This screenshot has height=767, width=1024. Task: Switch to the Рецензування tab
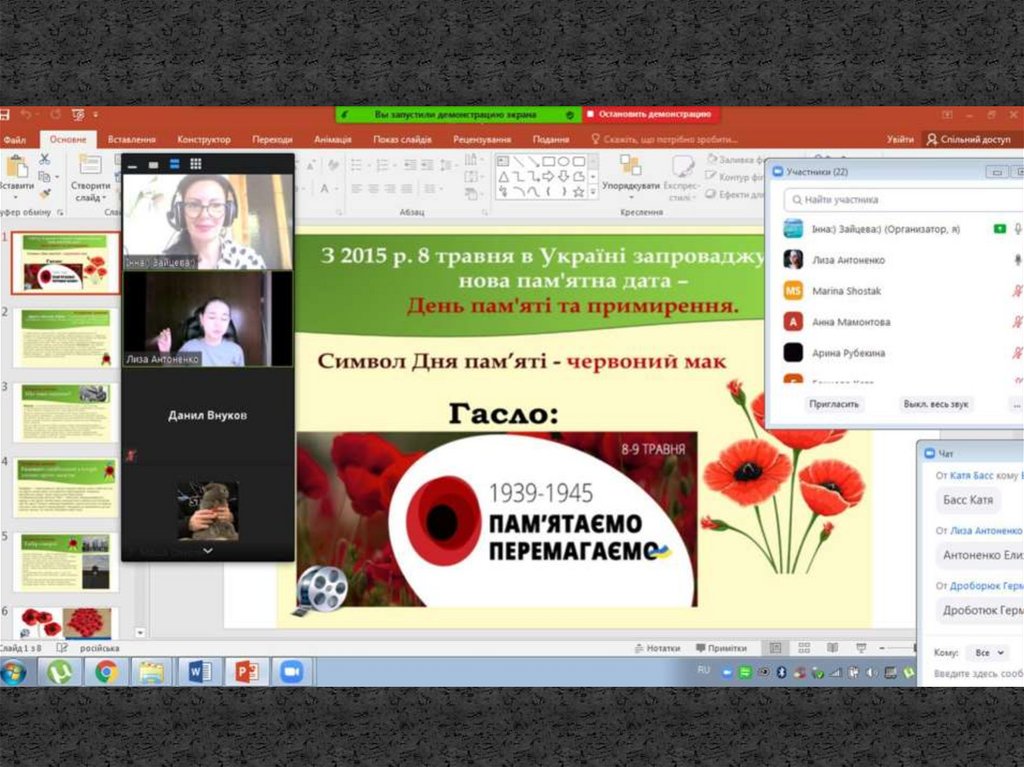[x=482, y=139]
